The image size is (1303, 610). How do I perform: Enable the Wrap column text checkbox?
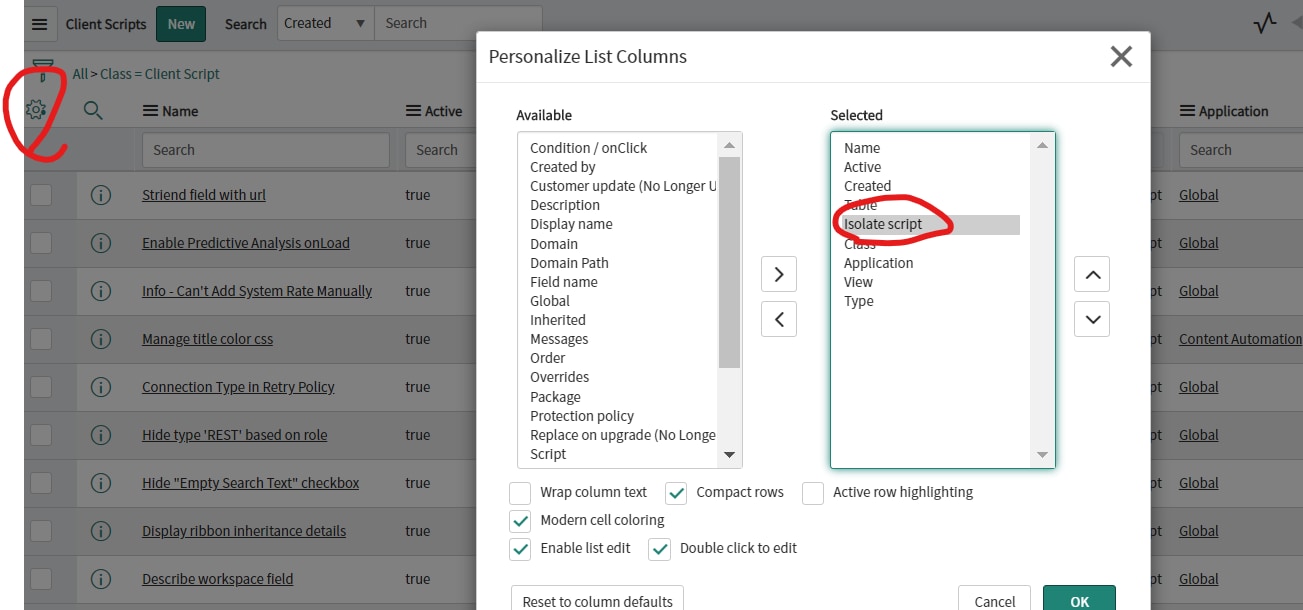click(520, 493)
